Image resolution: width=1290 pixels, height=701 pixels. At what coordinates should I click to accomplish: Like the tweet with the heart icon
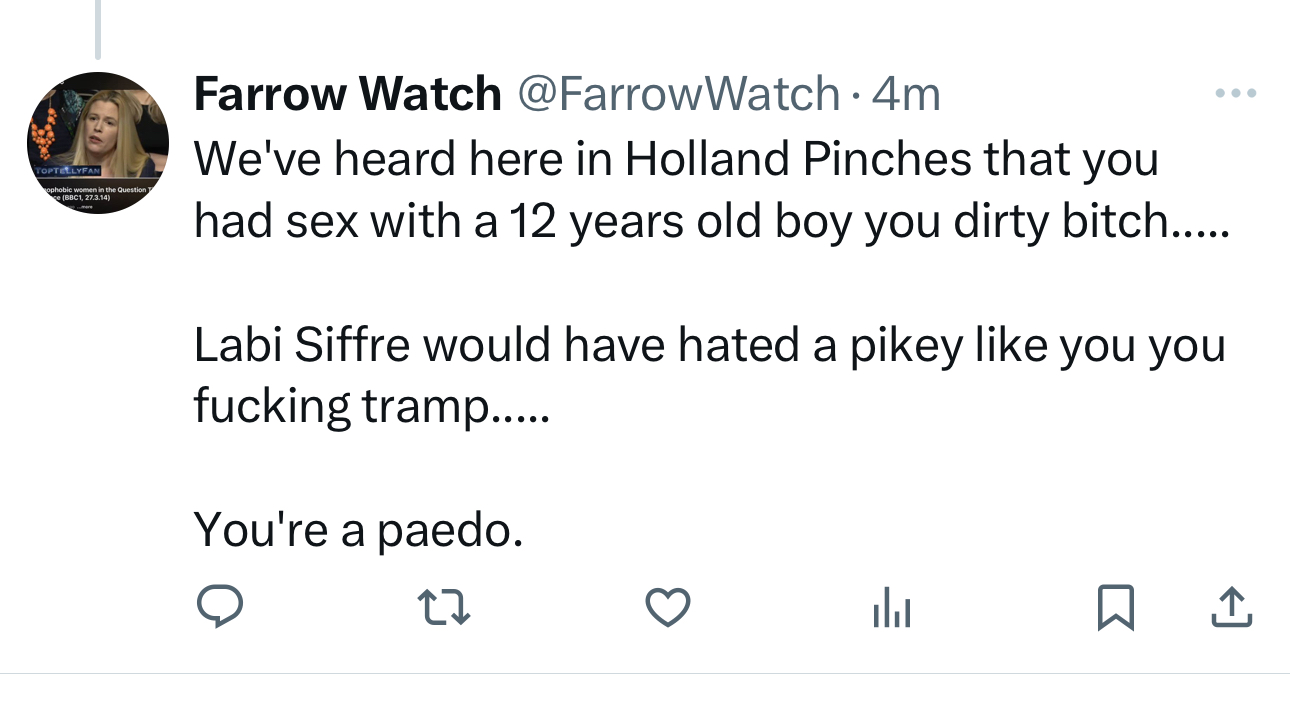(x=667, y=607)
